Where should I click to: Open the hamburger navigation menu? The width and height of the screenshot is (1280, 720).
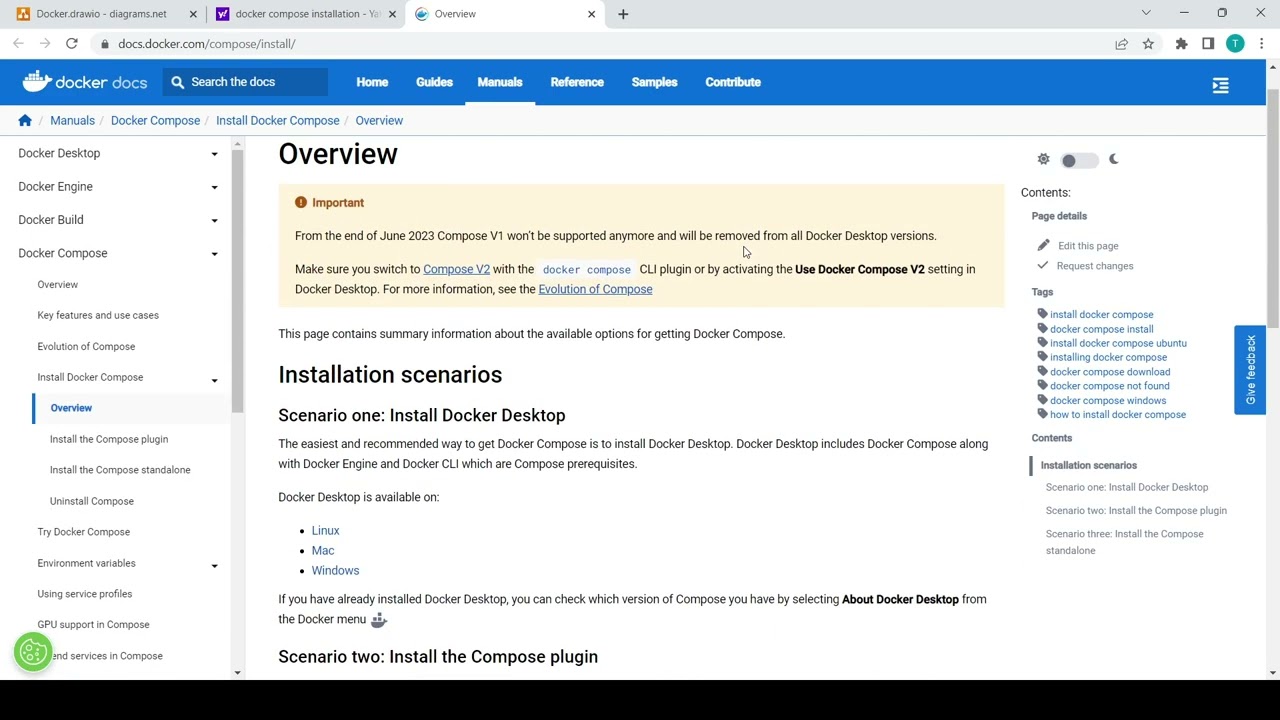(x=1220, y=85)
